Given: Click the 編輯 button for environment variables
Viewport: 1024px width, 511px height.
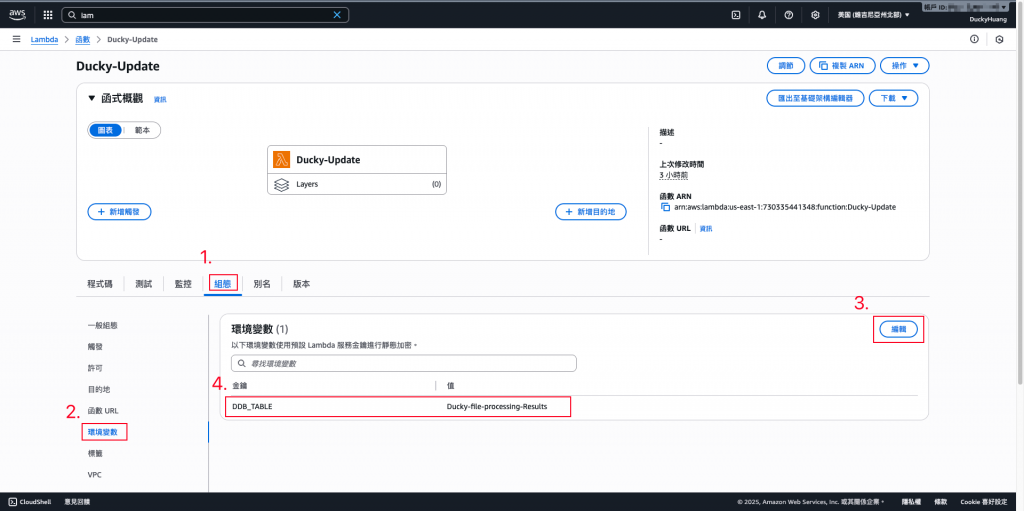Looking at the screenshot, I should pos(899,330).
